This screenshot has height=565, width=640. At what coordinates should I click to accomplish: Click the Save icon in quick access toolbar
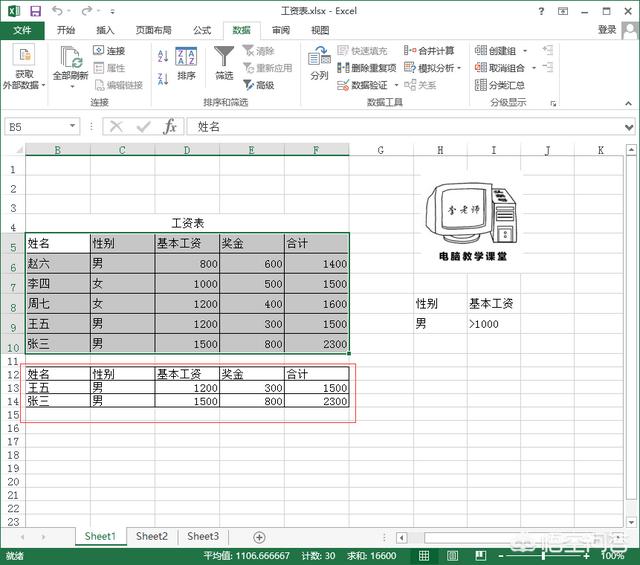(36, 11)
